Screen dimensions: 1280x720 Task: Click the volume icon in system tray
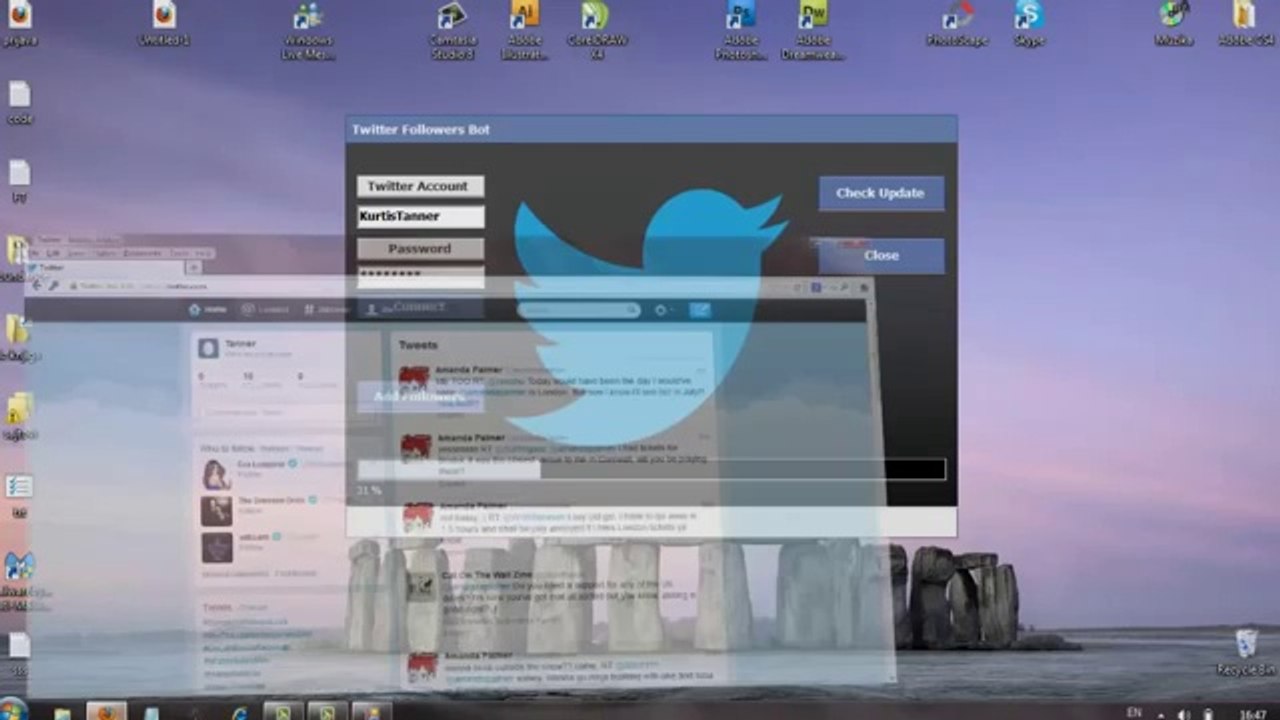[1184, 714]
